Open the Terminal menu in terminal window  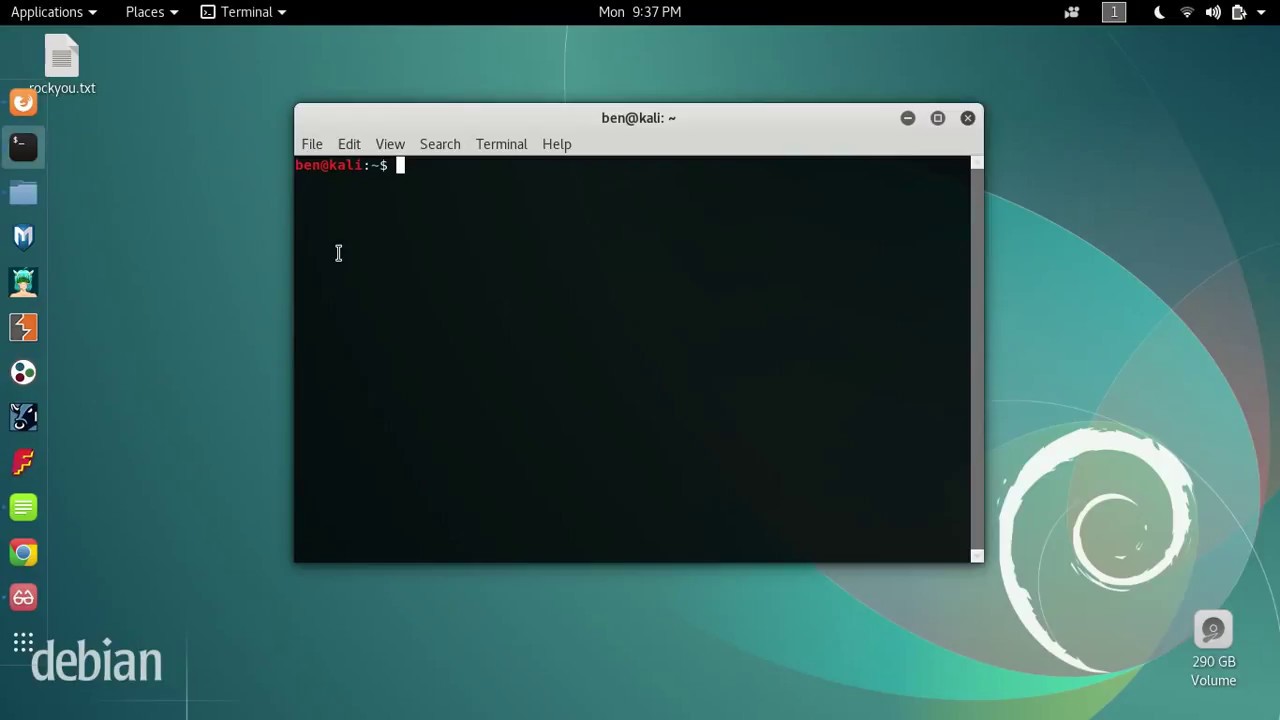501,144
